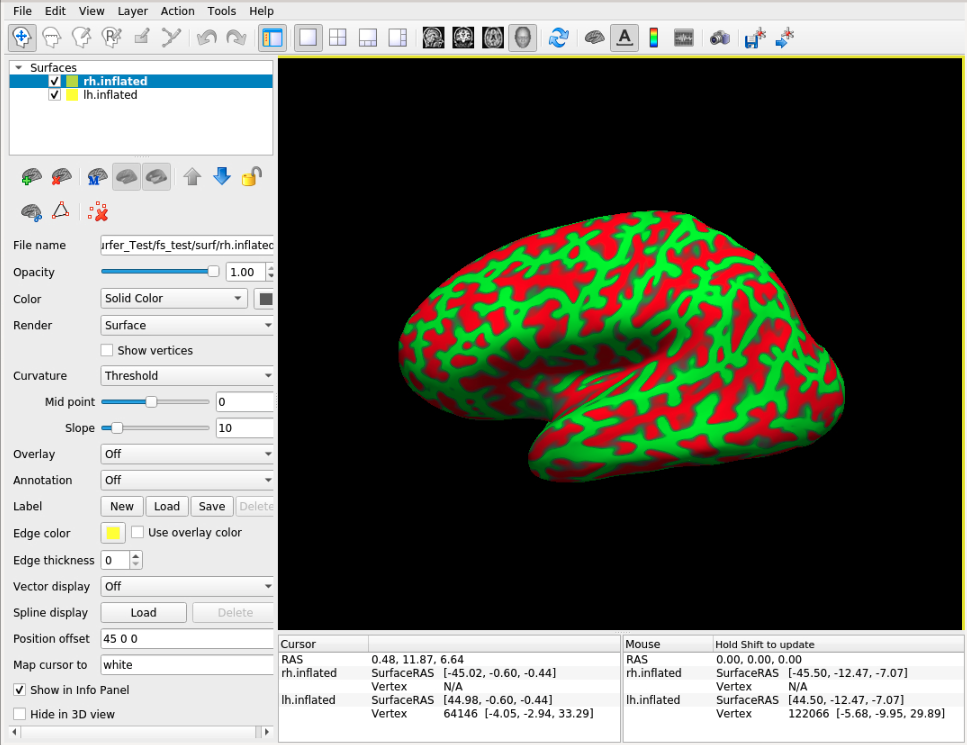The height and width of the screenshot is (745, 967).
Task: Click the yellow Edge color swatch
Action: [x=113, y=533]
